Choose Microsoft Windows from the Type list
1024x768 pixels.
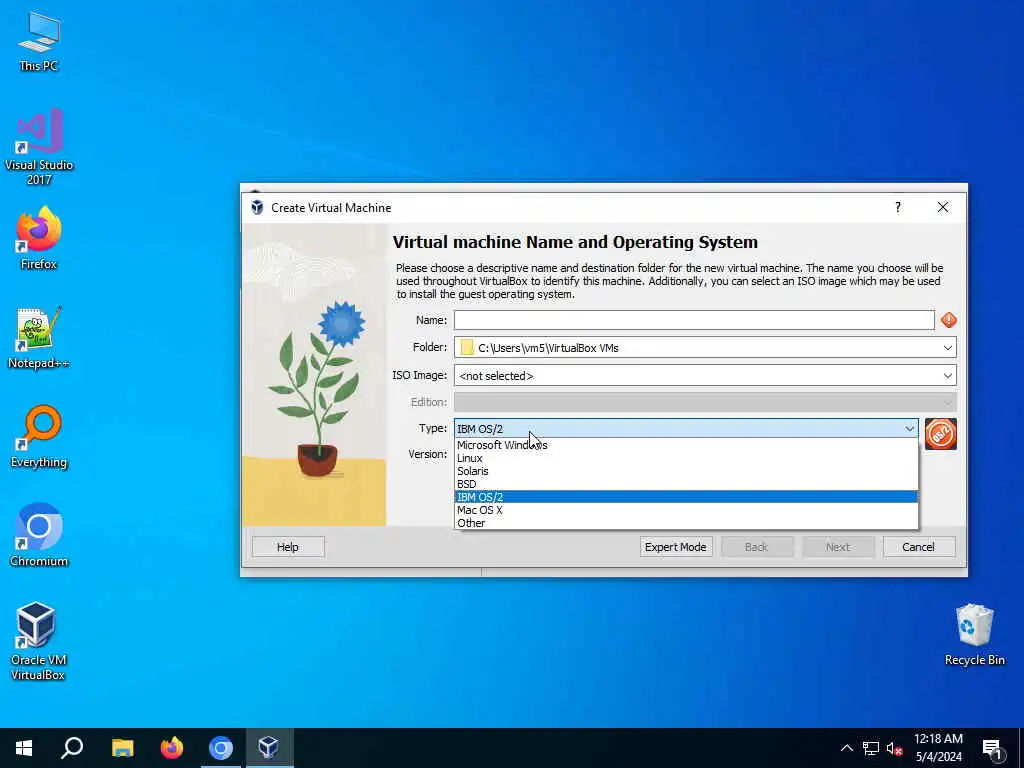pos(686,445)
